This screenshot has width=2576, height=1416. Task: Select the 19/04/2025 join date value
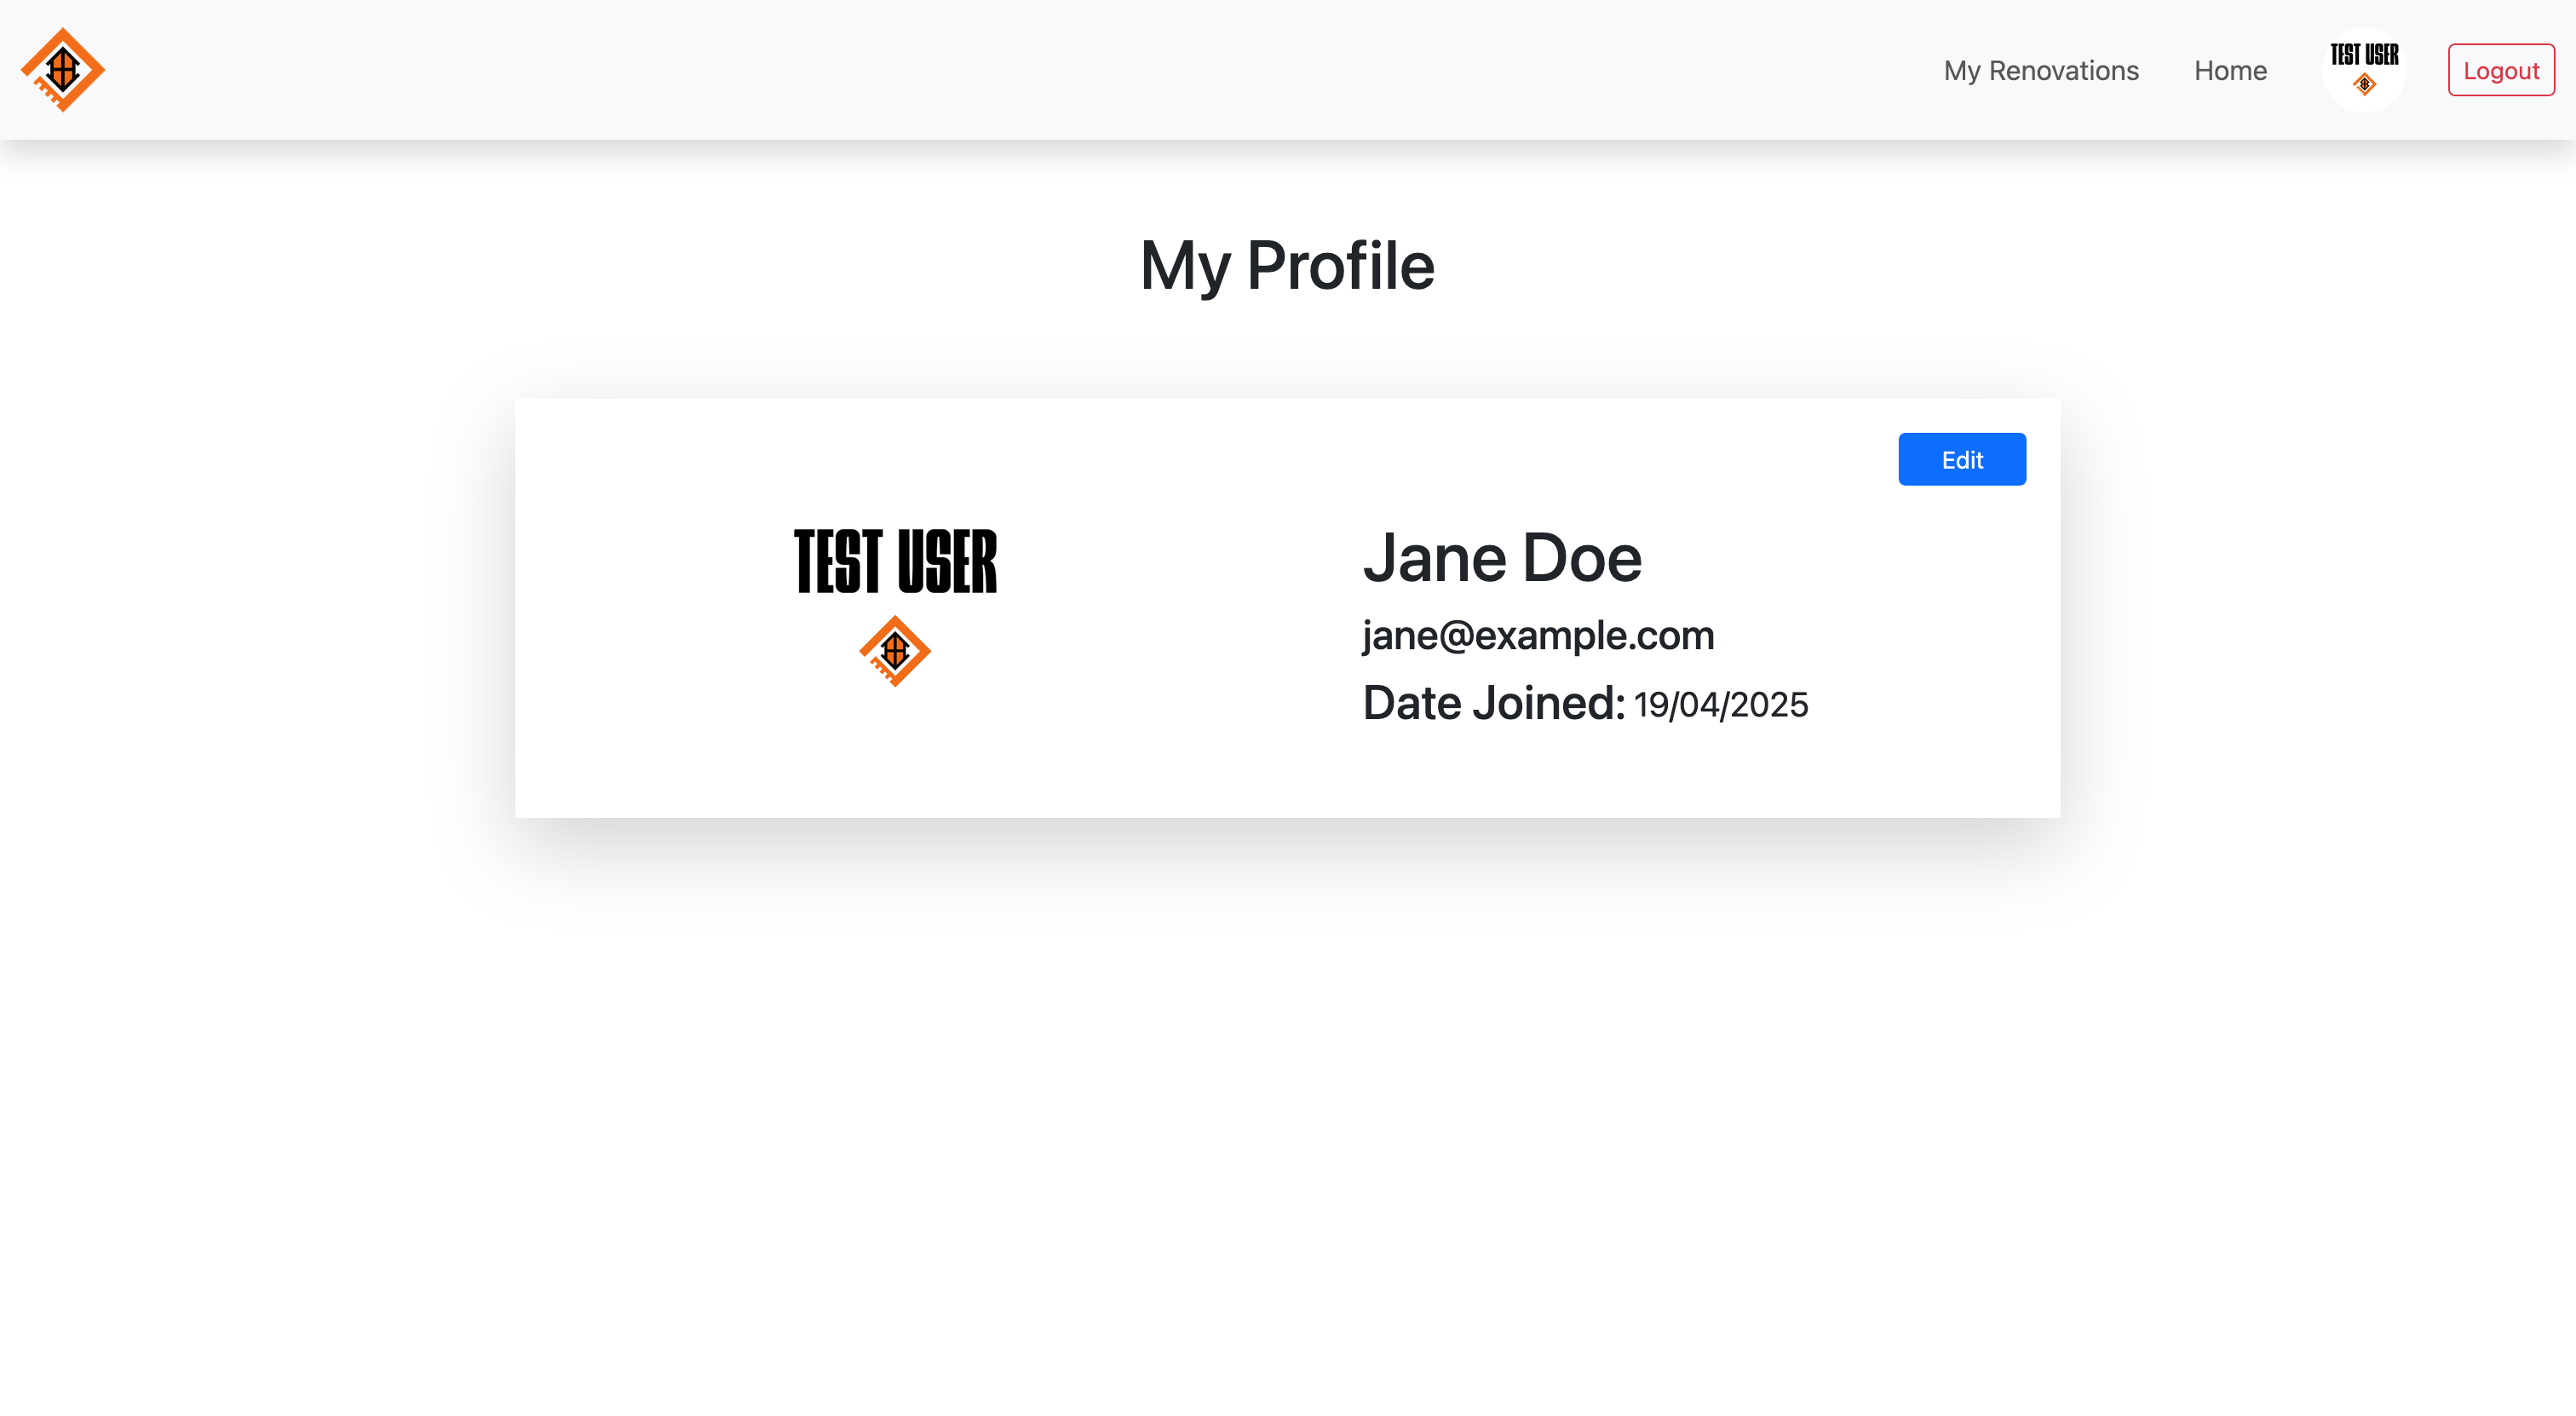click(x=1721, y=705)
